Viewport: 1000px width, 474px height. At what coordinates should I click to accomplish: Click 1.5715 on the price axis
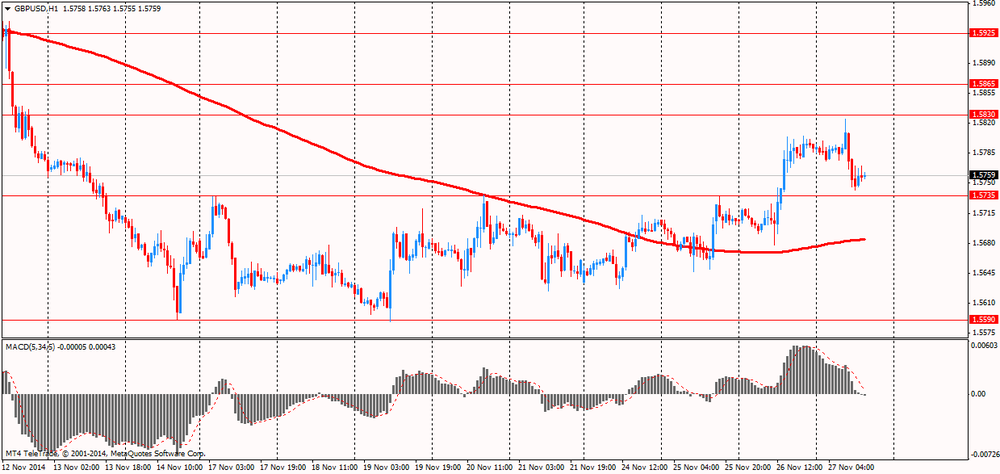983,212
